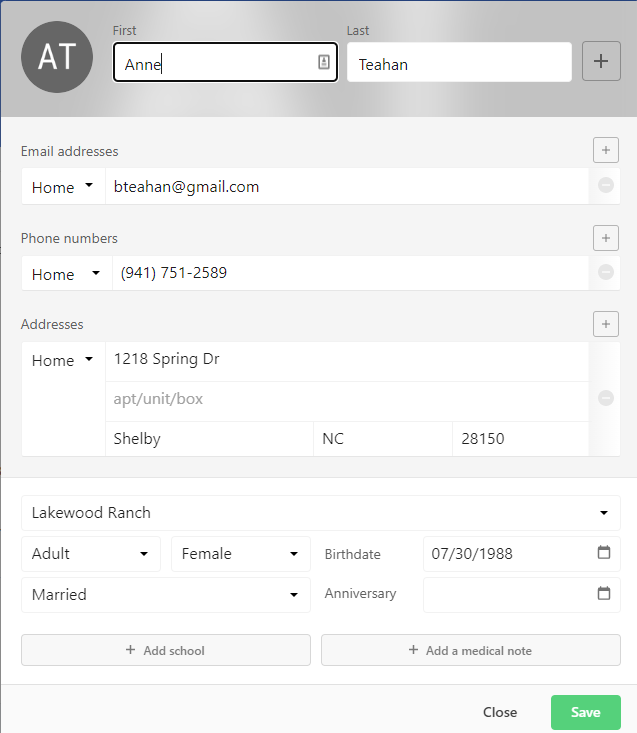
Task: Add another email address with plus icon
Action: (605, 151)
